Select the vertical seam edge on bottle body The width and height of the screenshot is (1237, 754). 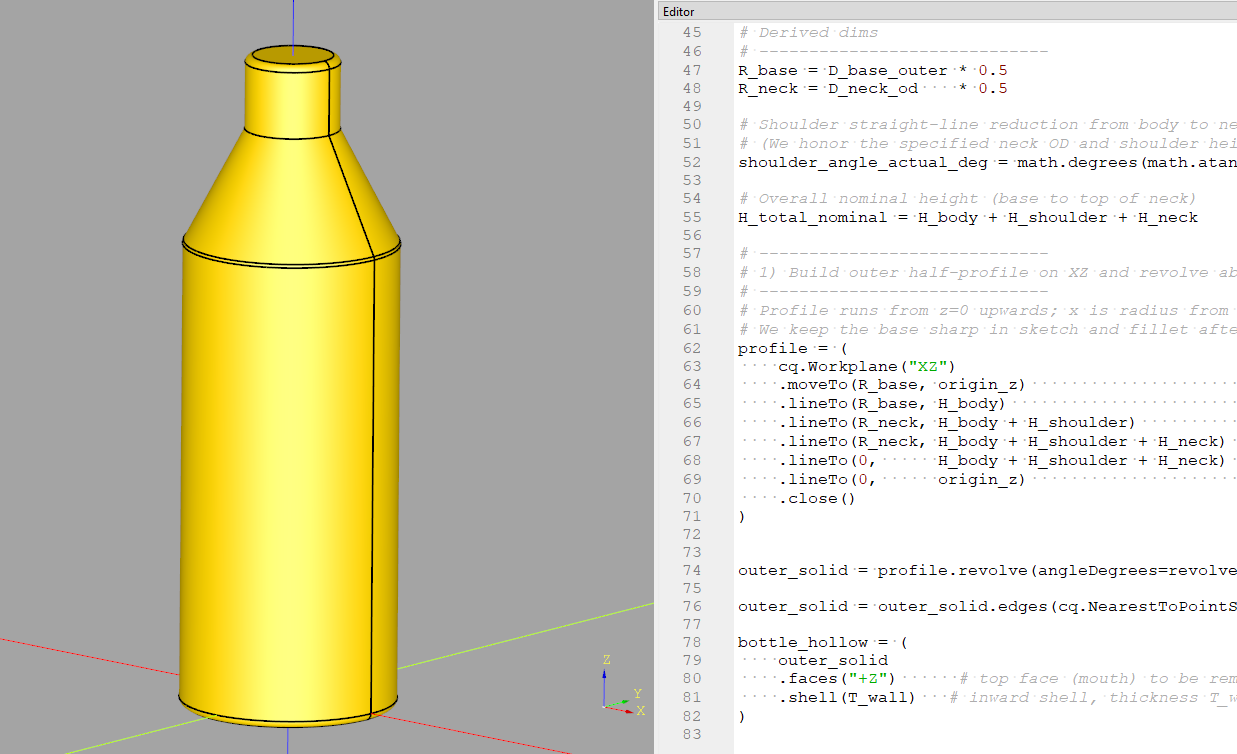(373, 480)
